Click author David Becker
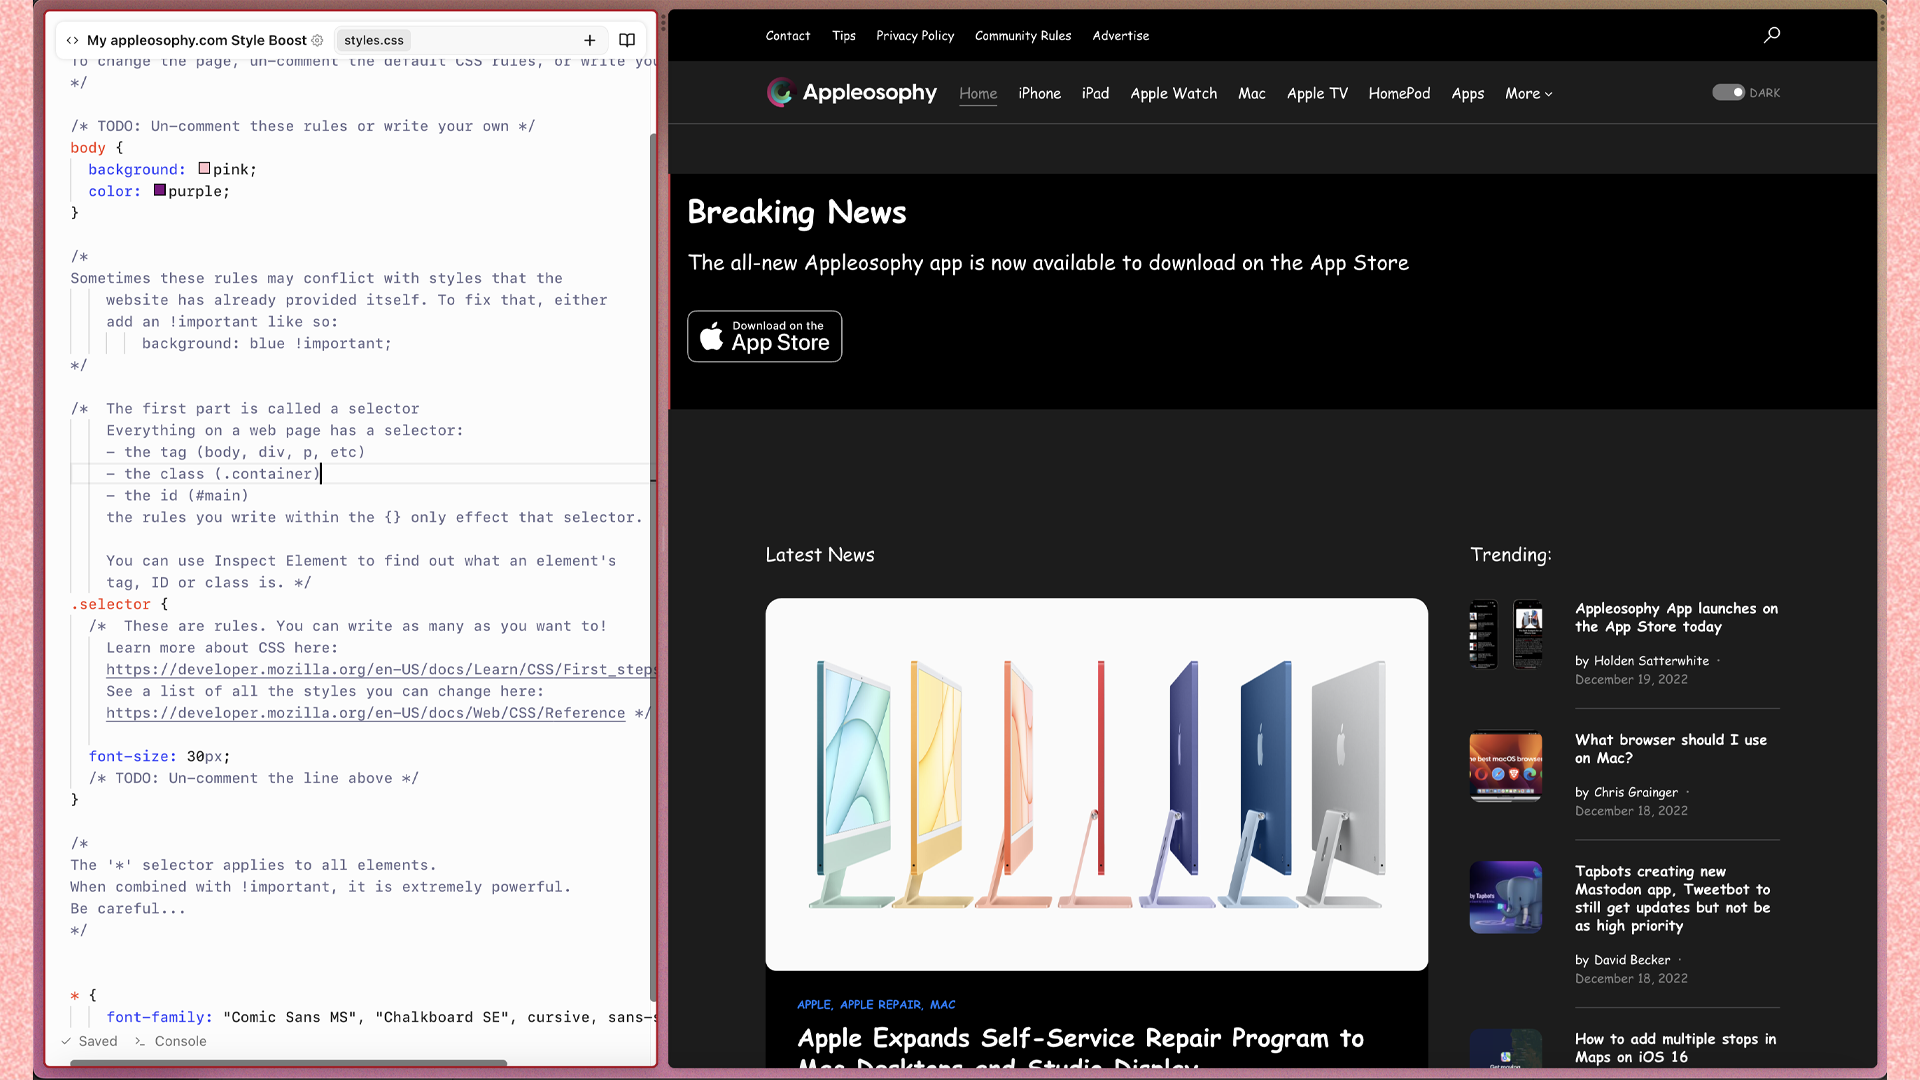Image resolution: width=1920 pixels, height=1080 pixels. click(x=1632, y=960)
